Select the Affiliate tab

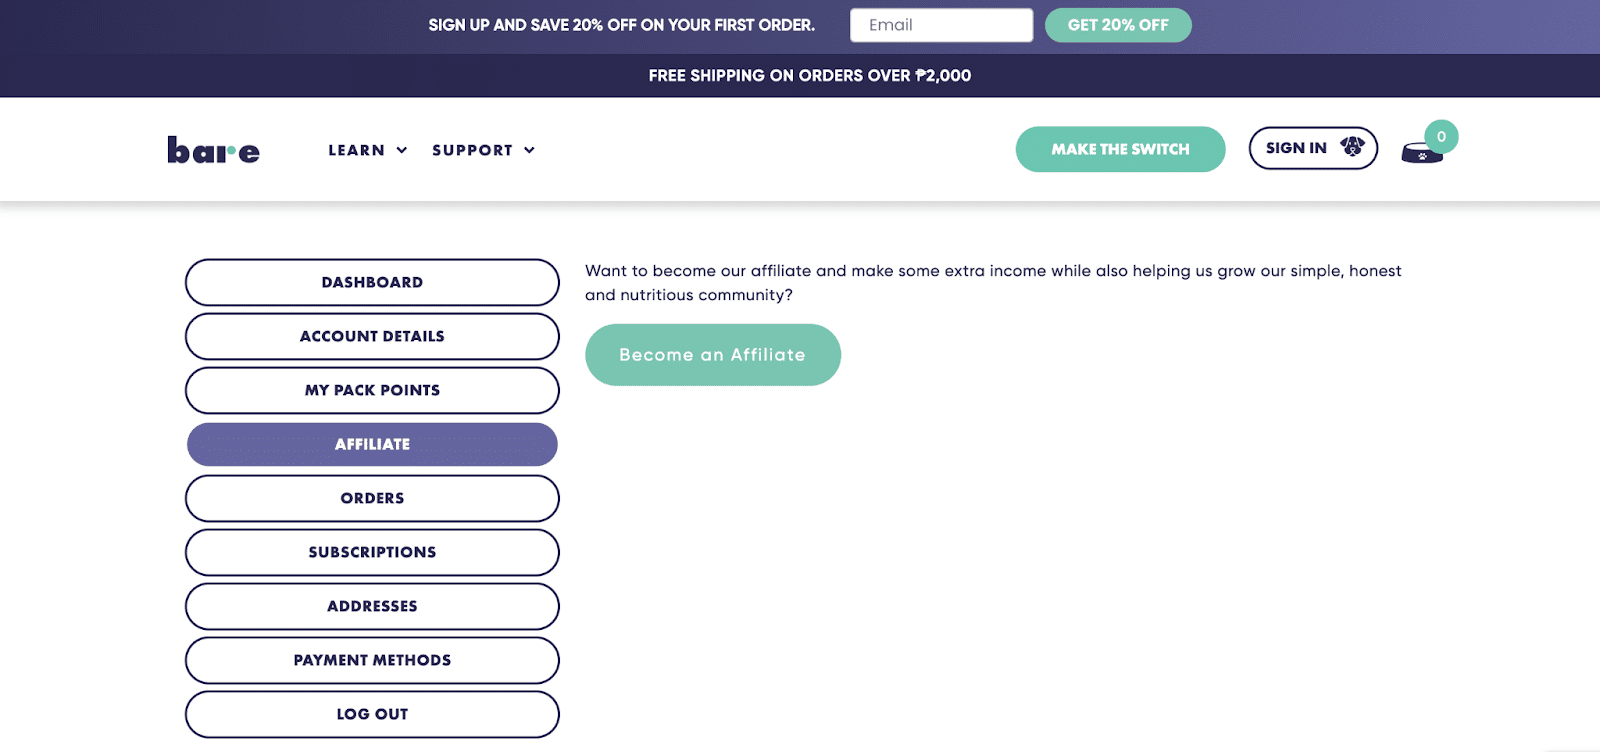click(372, 444)
